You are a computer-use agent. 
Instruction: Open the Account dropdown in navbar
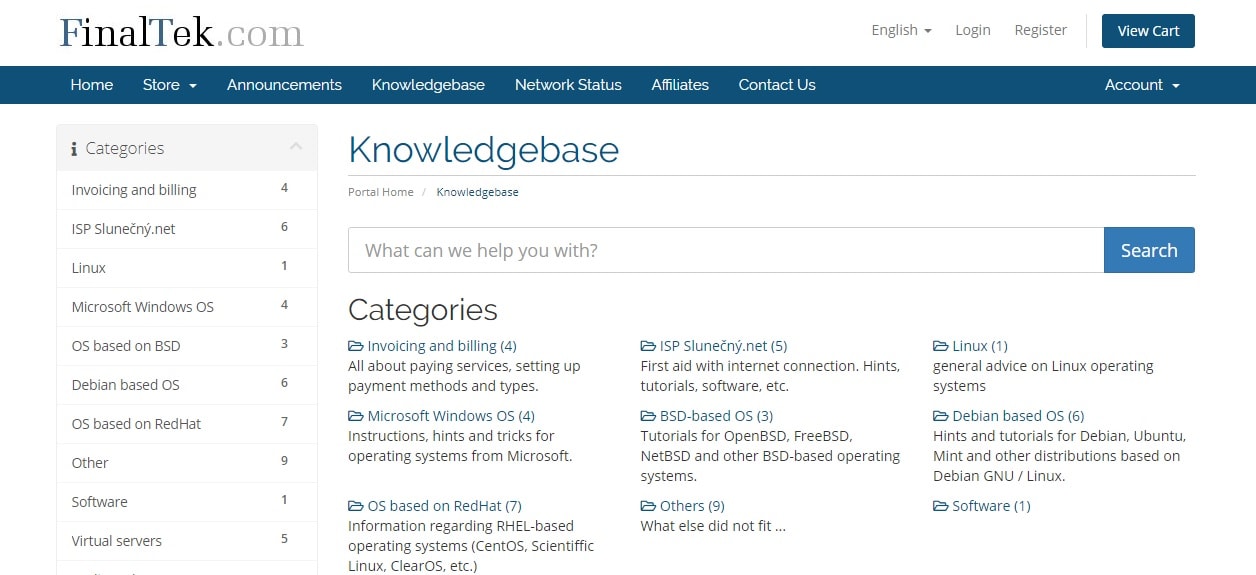click(x=1142, y=85)
